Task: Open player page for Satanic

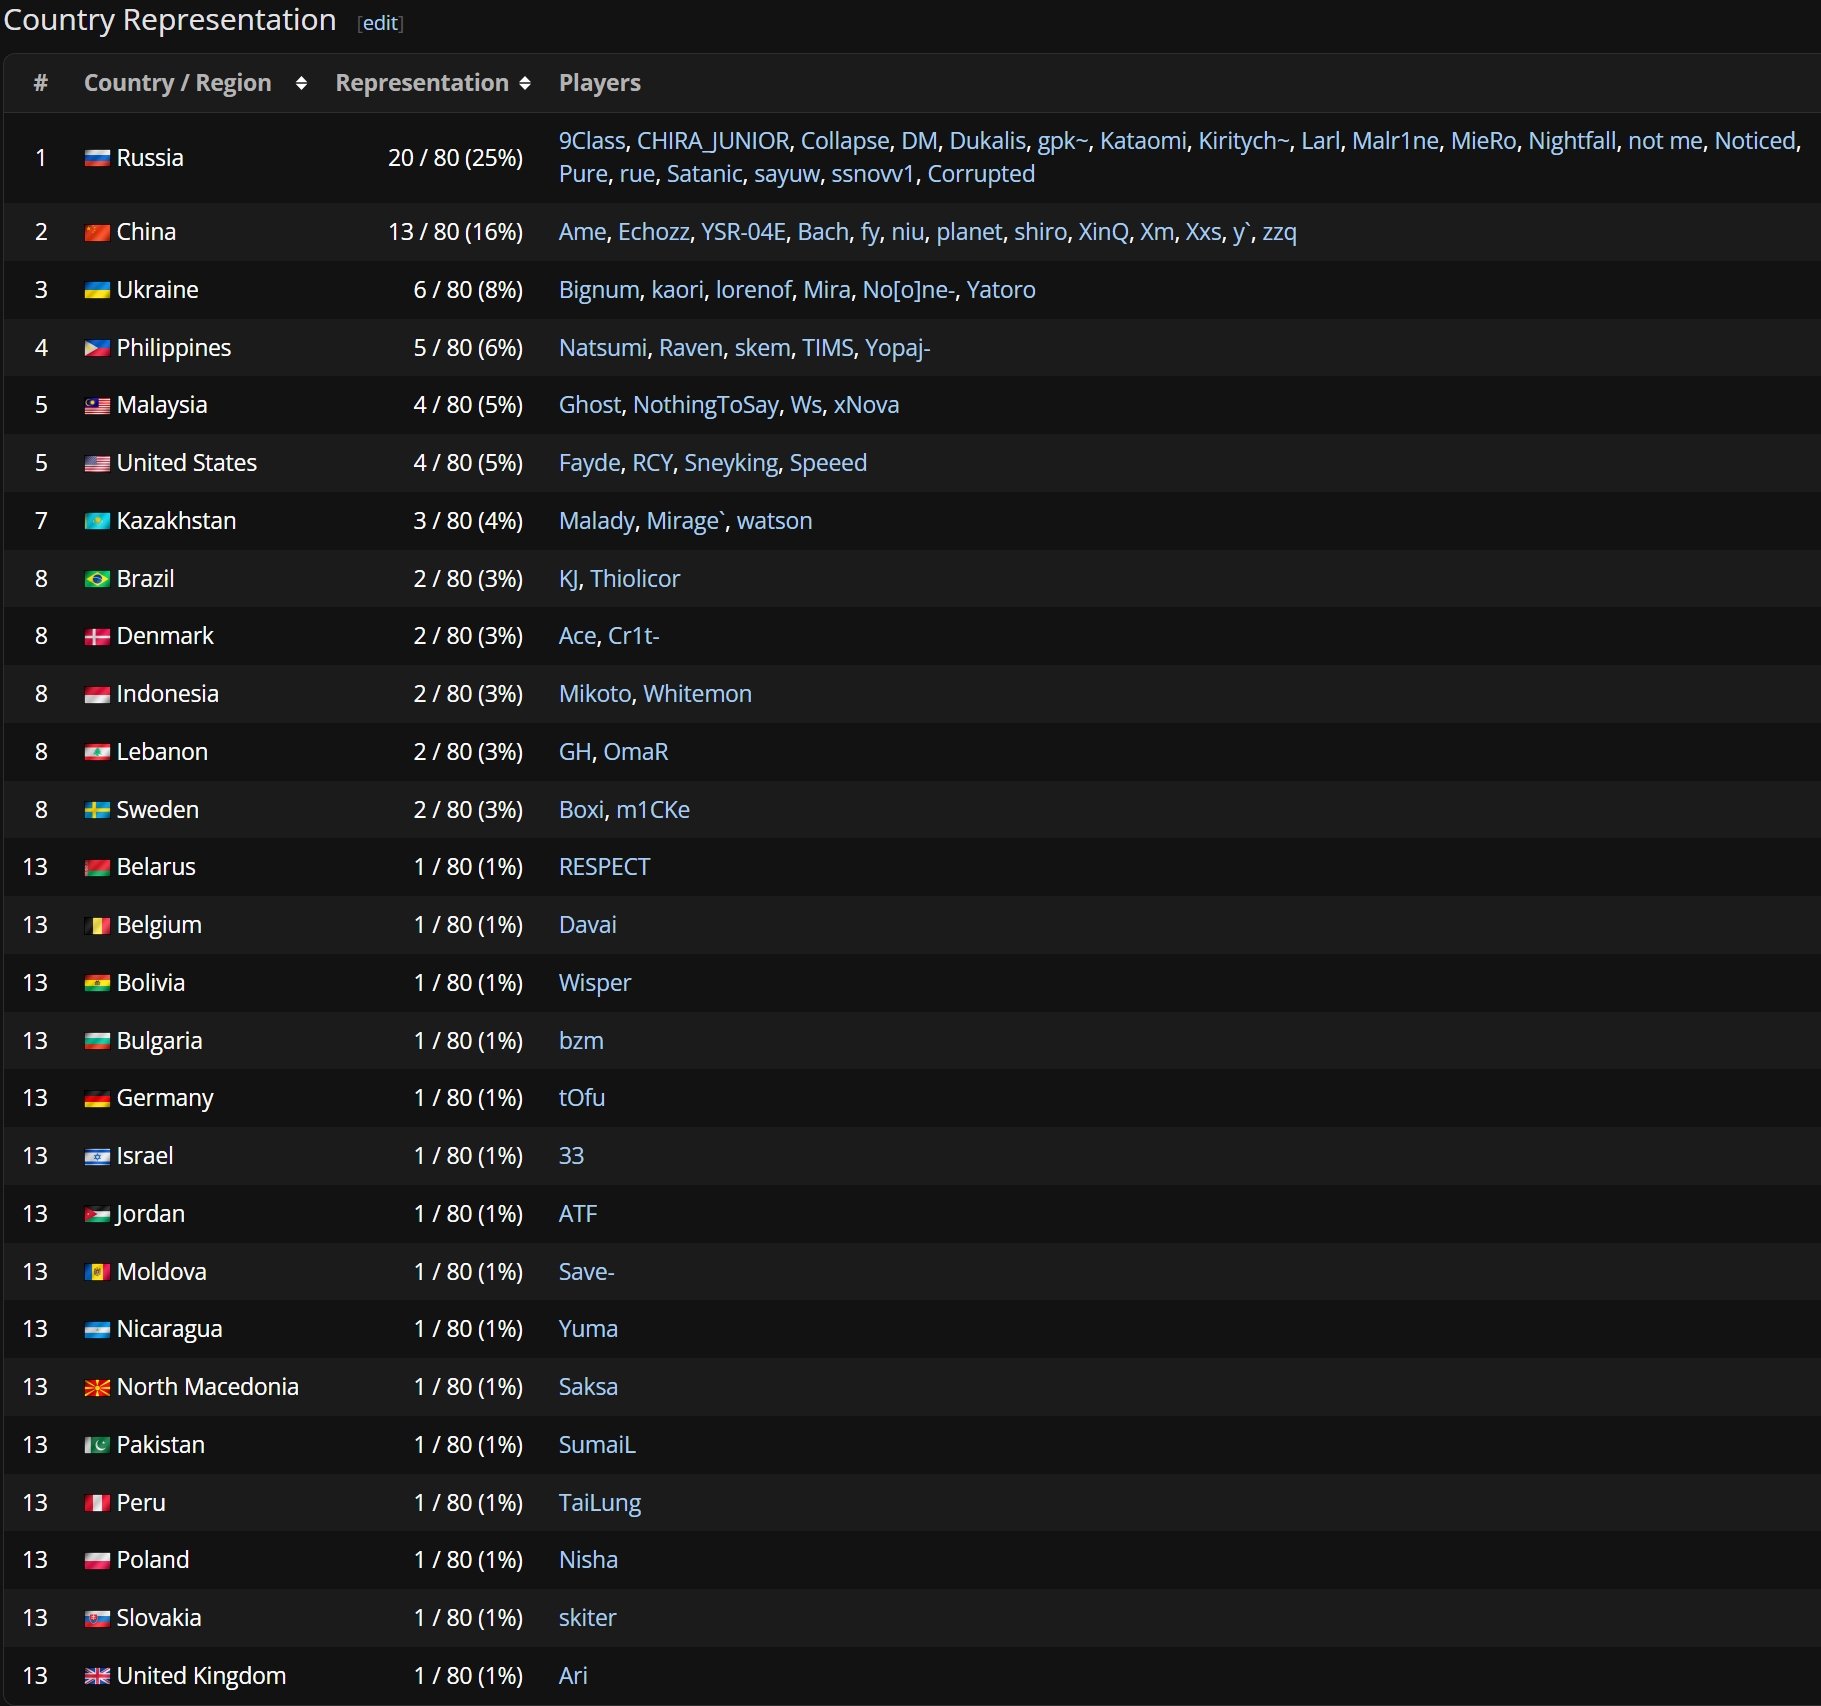Action: [705, 174]
